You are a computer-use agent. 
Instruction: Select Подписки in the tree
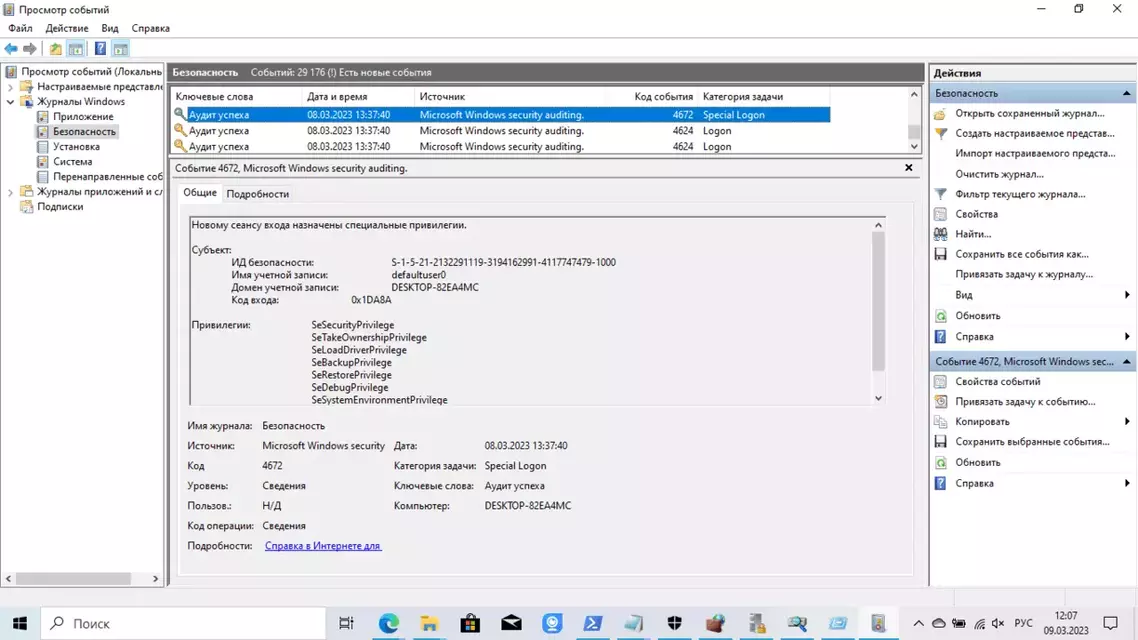click(60, 207)
